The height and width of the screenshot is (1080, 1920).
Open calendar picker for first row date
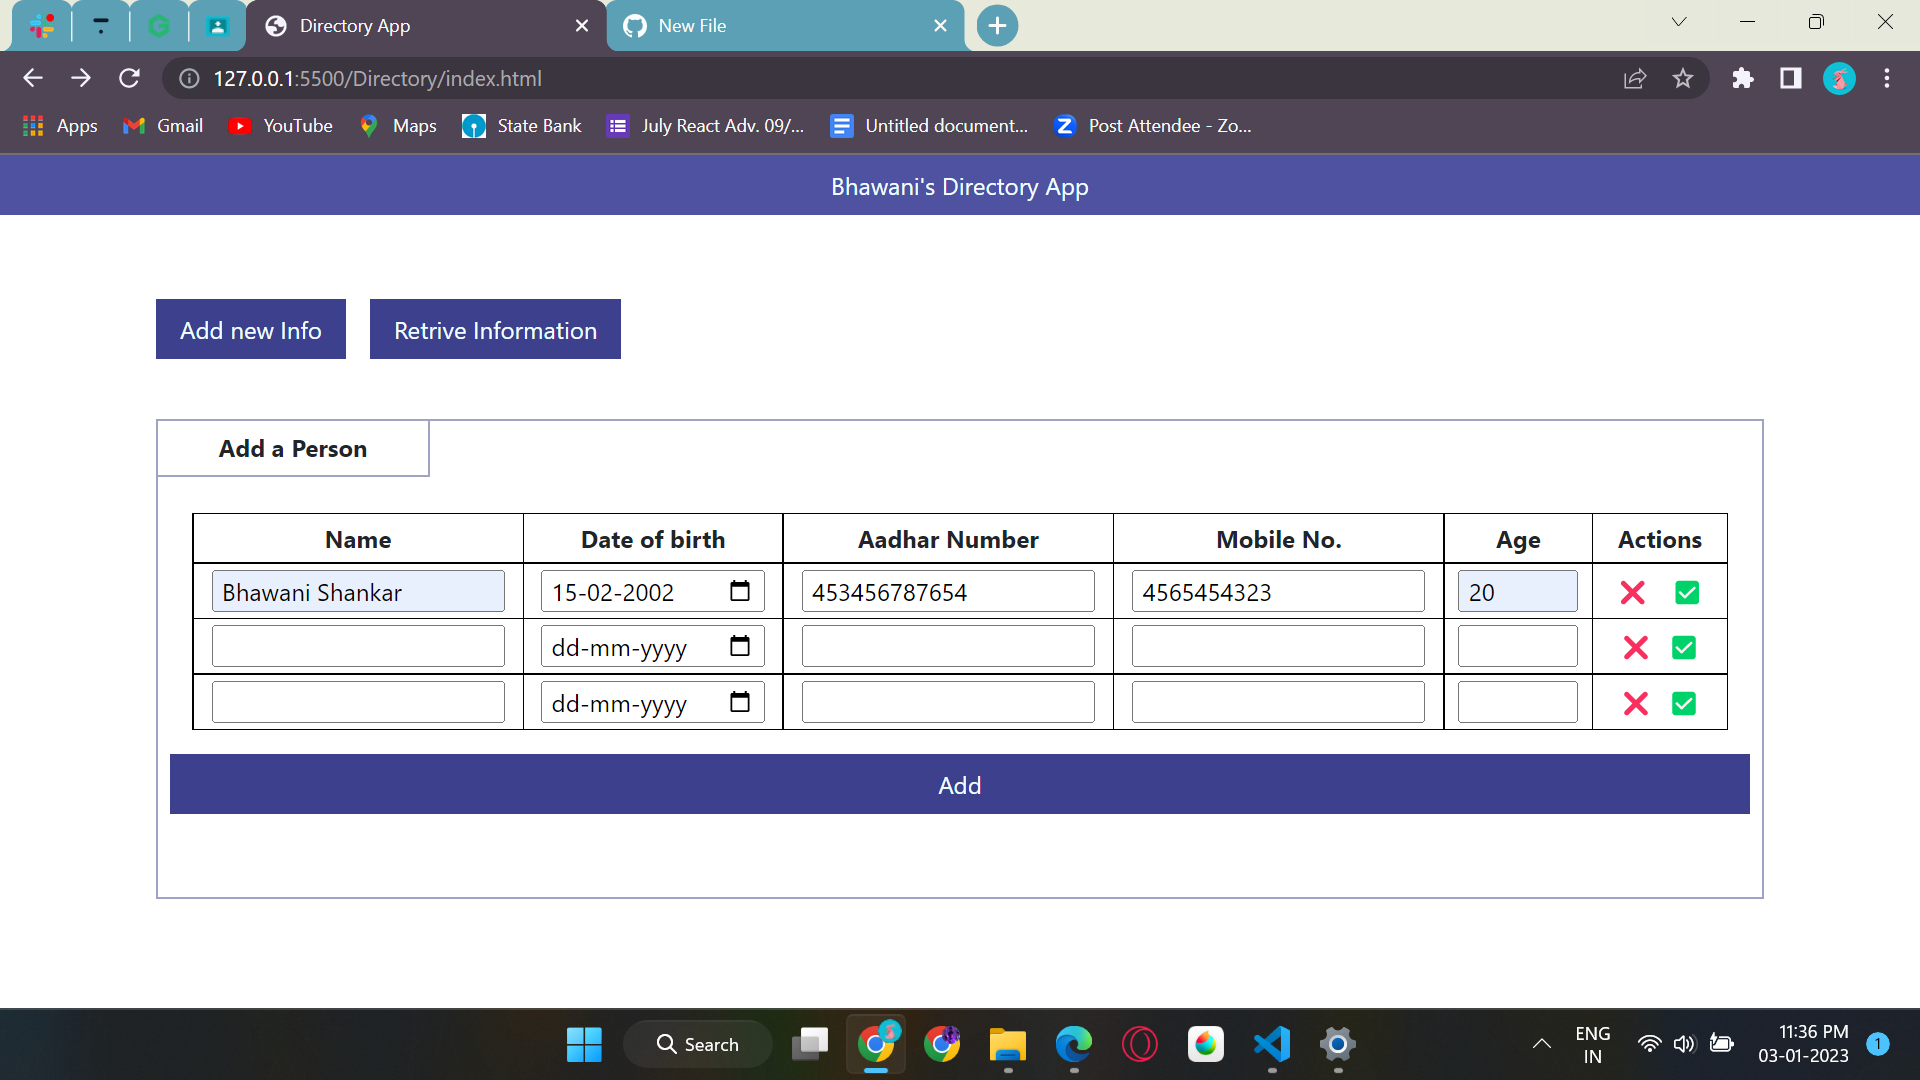[740, 591]
